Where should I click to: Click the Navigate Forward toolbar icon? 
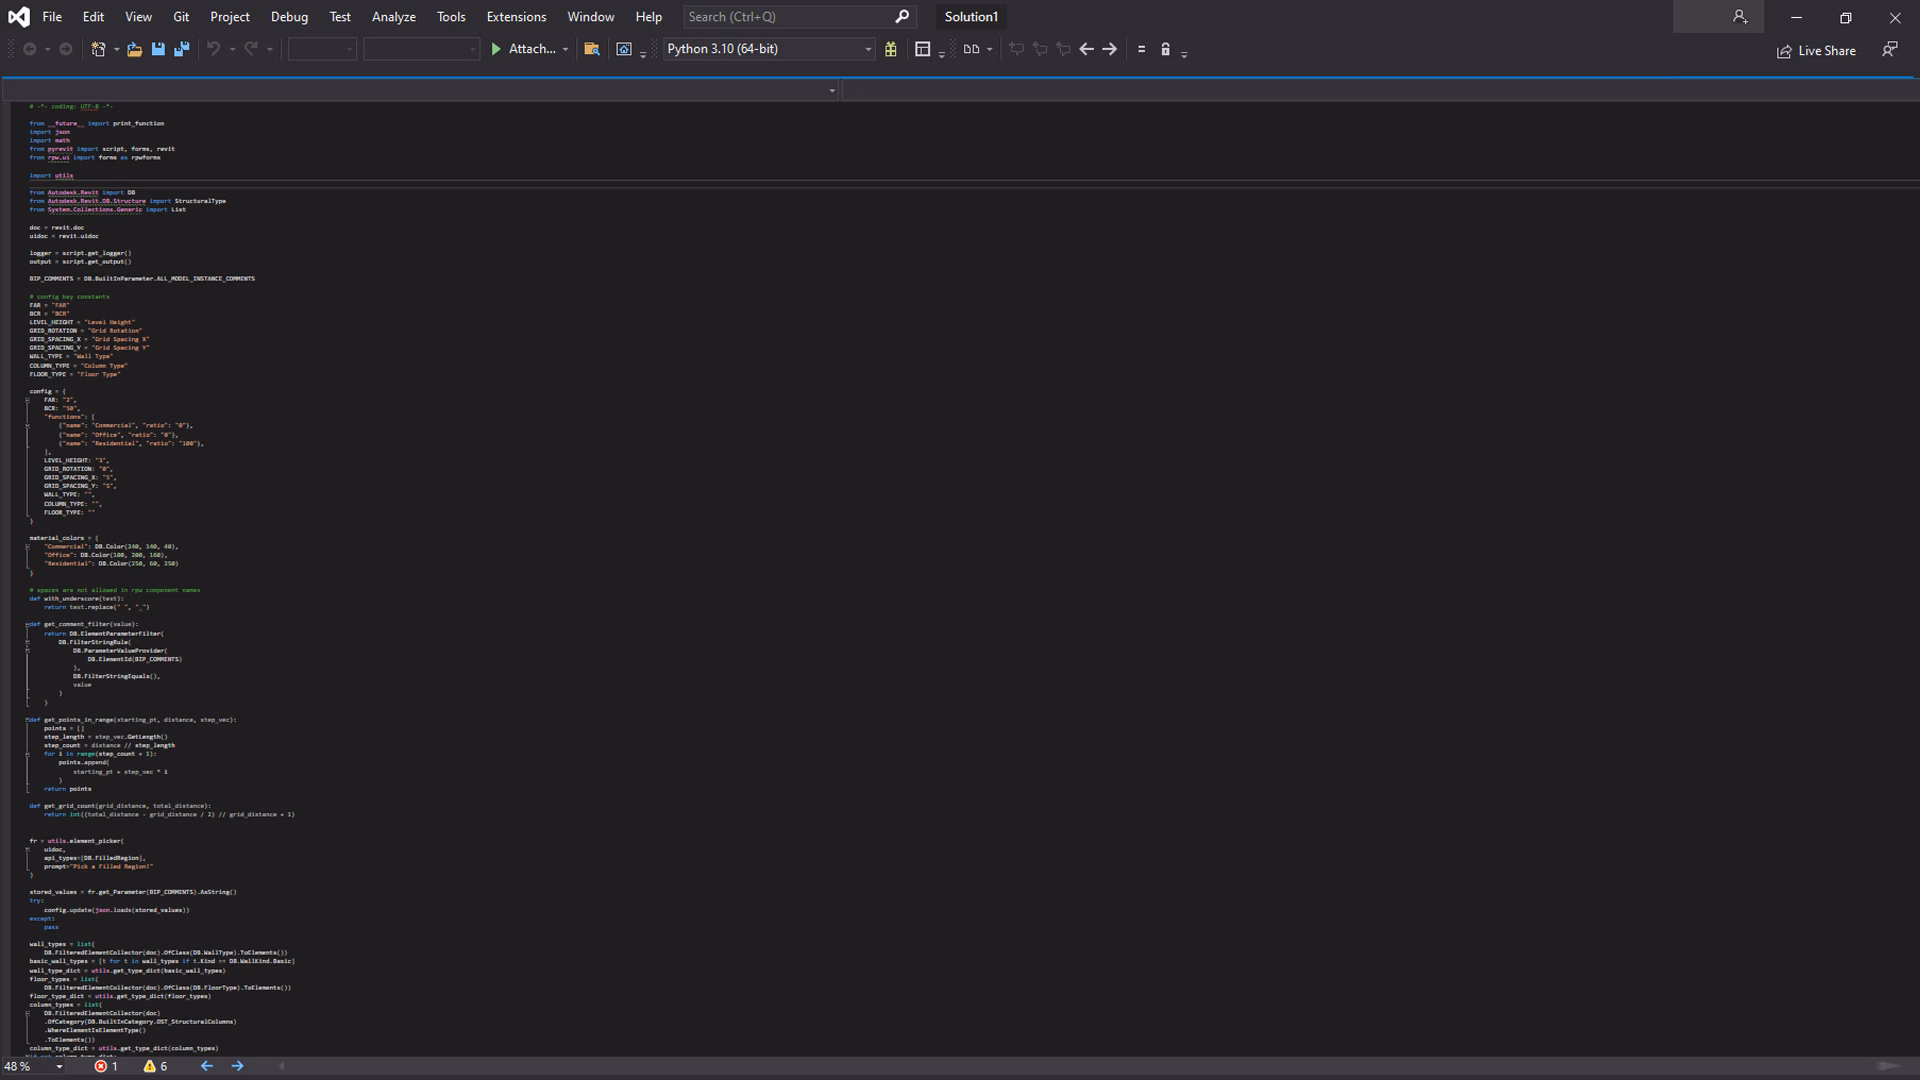tap(66, 49)
